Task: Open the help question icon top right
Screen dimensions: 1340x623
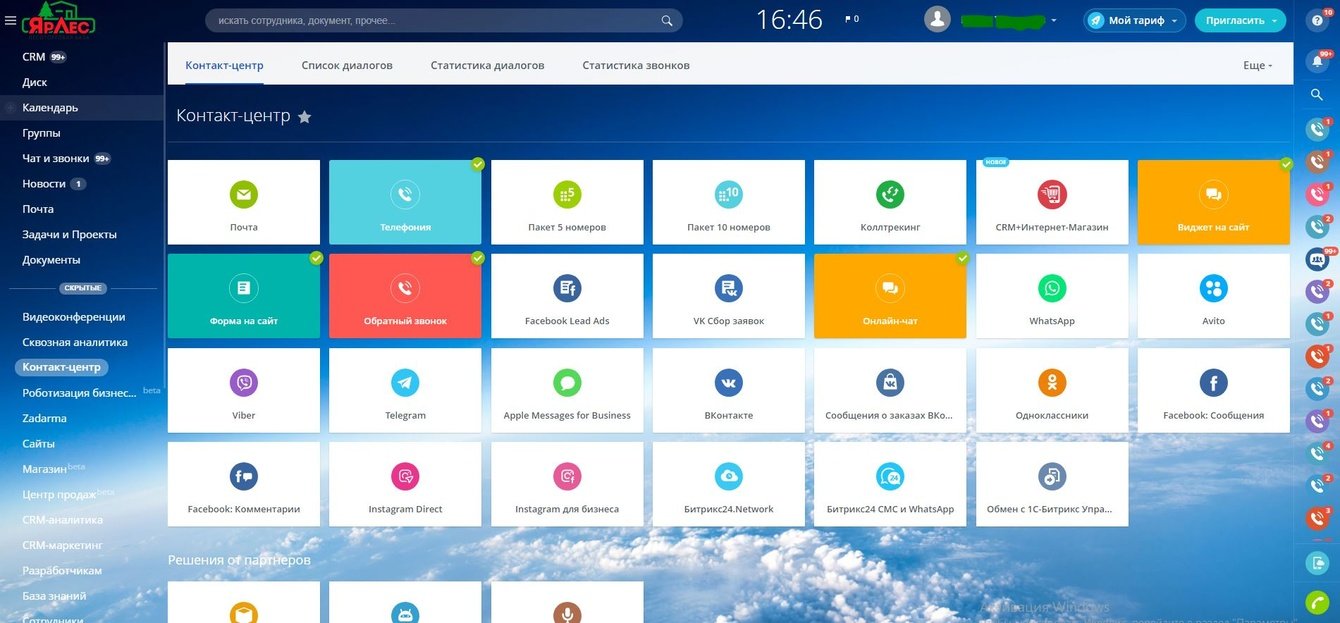Action: (1317, 20)
